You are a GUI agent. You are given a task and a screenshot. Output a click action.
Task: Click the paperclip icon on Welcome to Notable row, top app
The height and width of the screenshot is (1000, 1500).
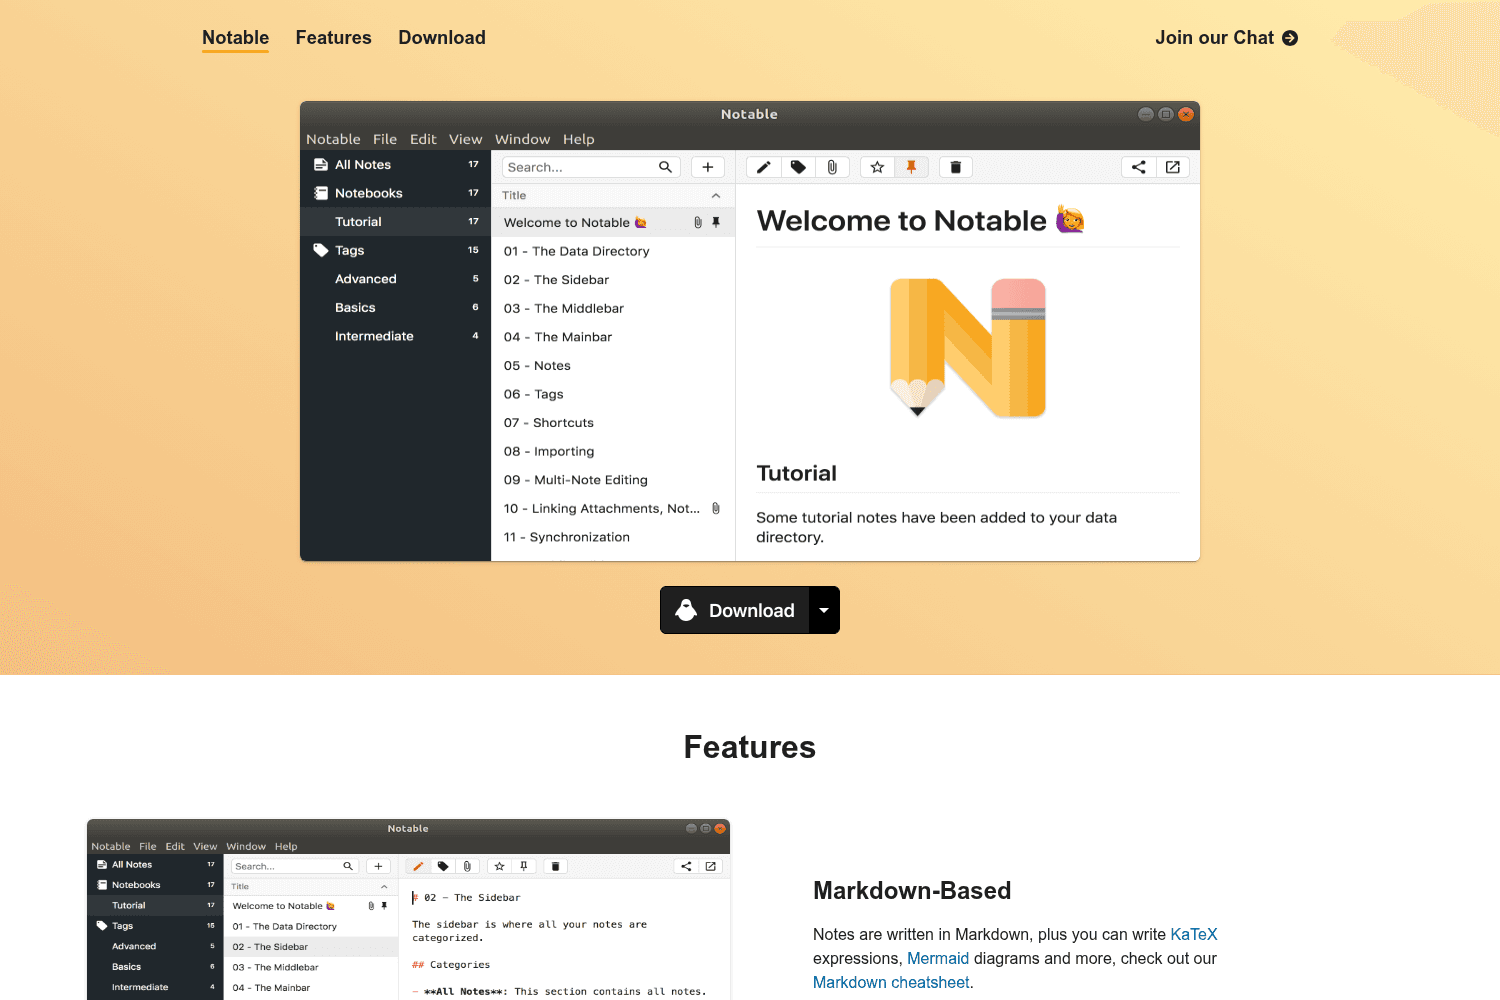pyautogui.click(x=698, y=222)
